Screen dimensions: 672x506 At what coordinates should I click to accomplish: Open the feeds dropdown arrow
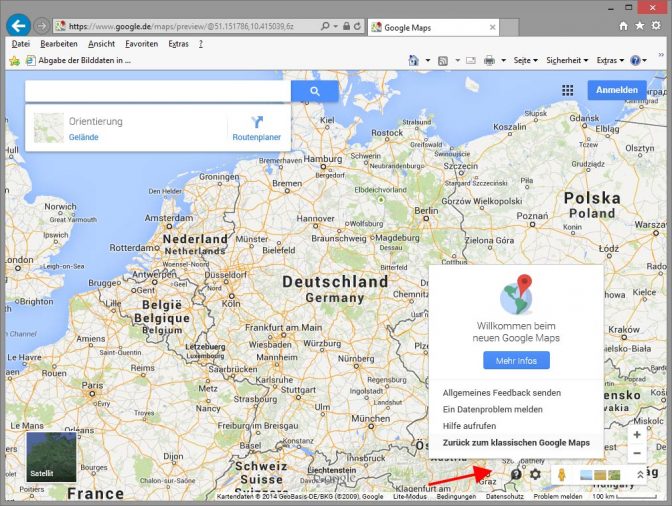(457, 61)
